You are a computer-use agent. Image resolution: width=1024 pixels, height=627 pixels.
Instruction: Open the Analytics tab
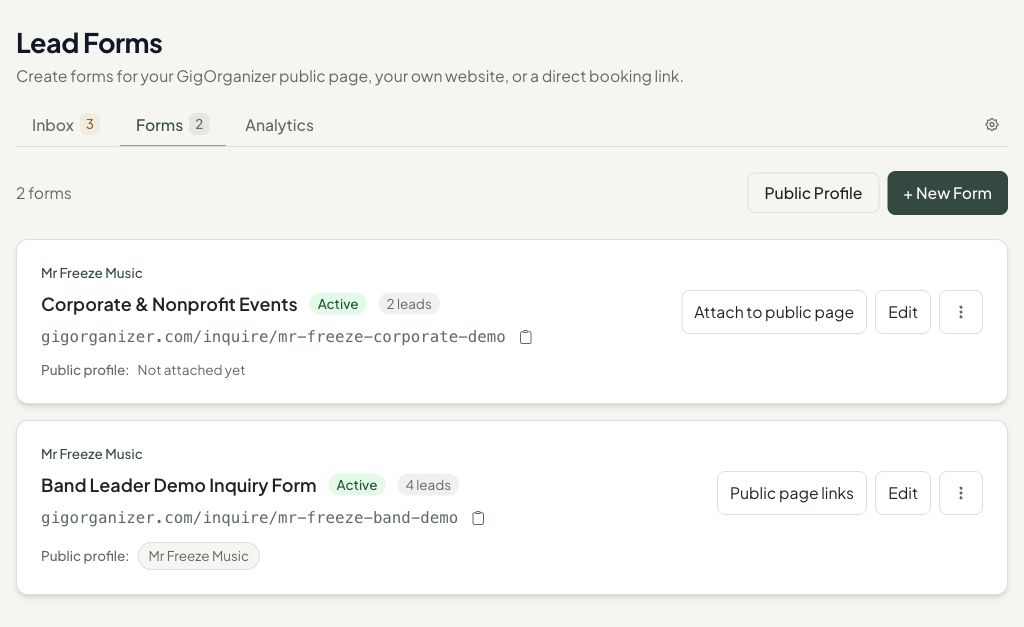tap(280, 125)
